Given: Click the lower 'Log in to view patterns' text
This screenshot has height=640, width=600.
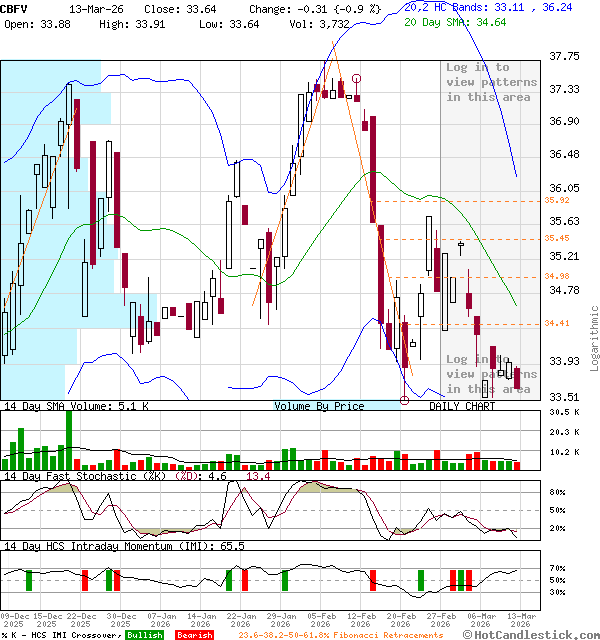Looking at the screenshot, I should (491, 374).
